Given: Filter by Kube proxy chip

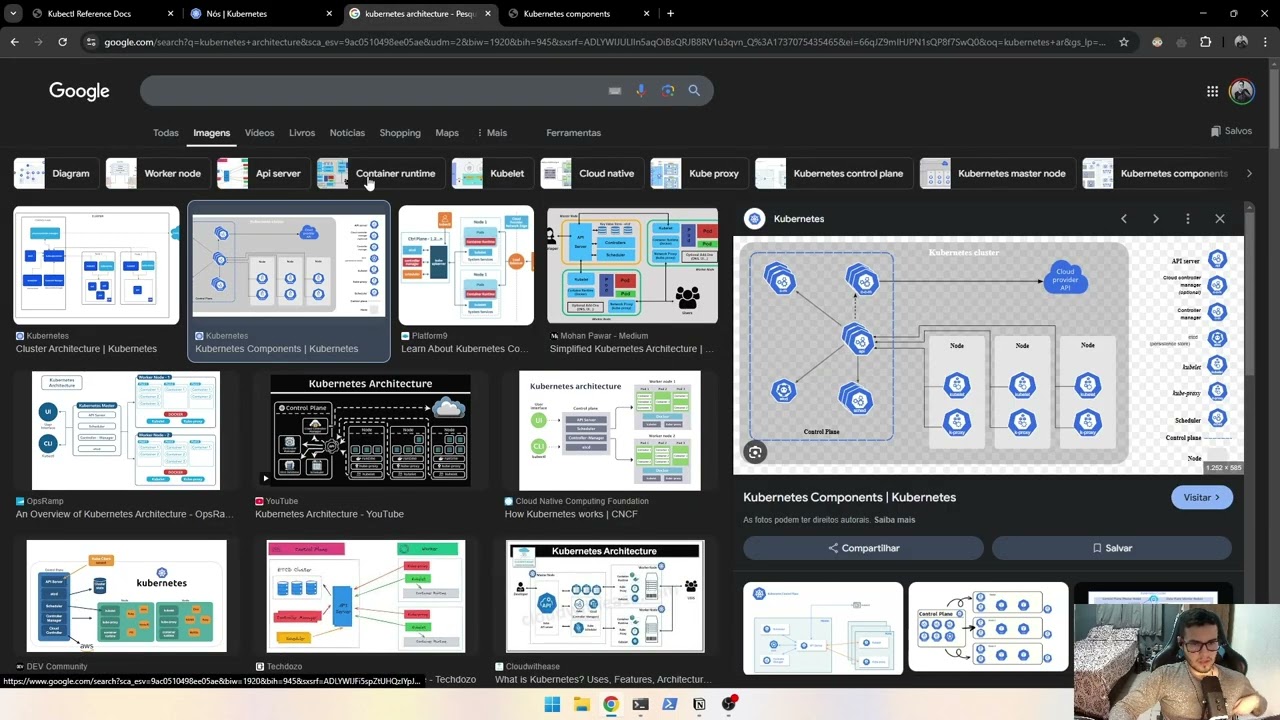Looking at the screenshot, I should (x=699, y=173).
